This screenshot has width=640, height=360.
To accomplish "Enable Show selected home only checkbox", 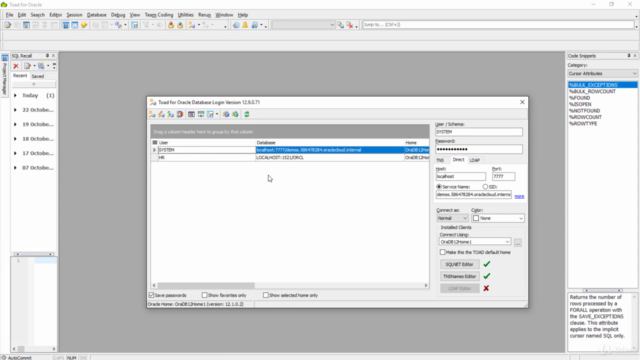I will coord(266,295).
